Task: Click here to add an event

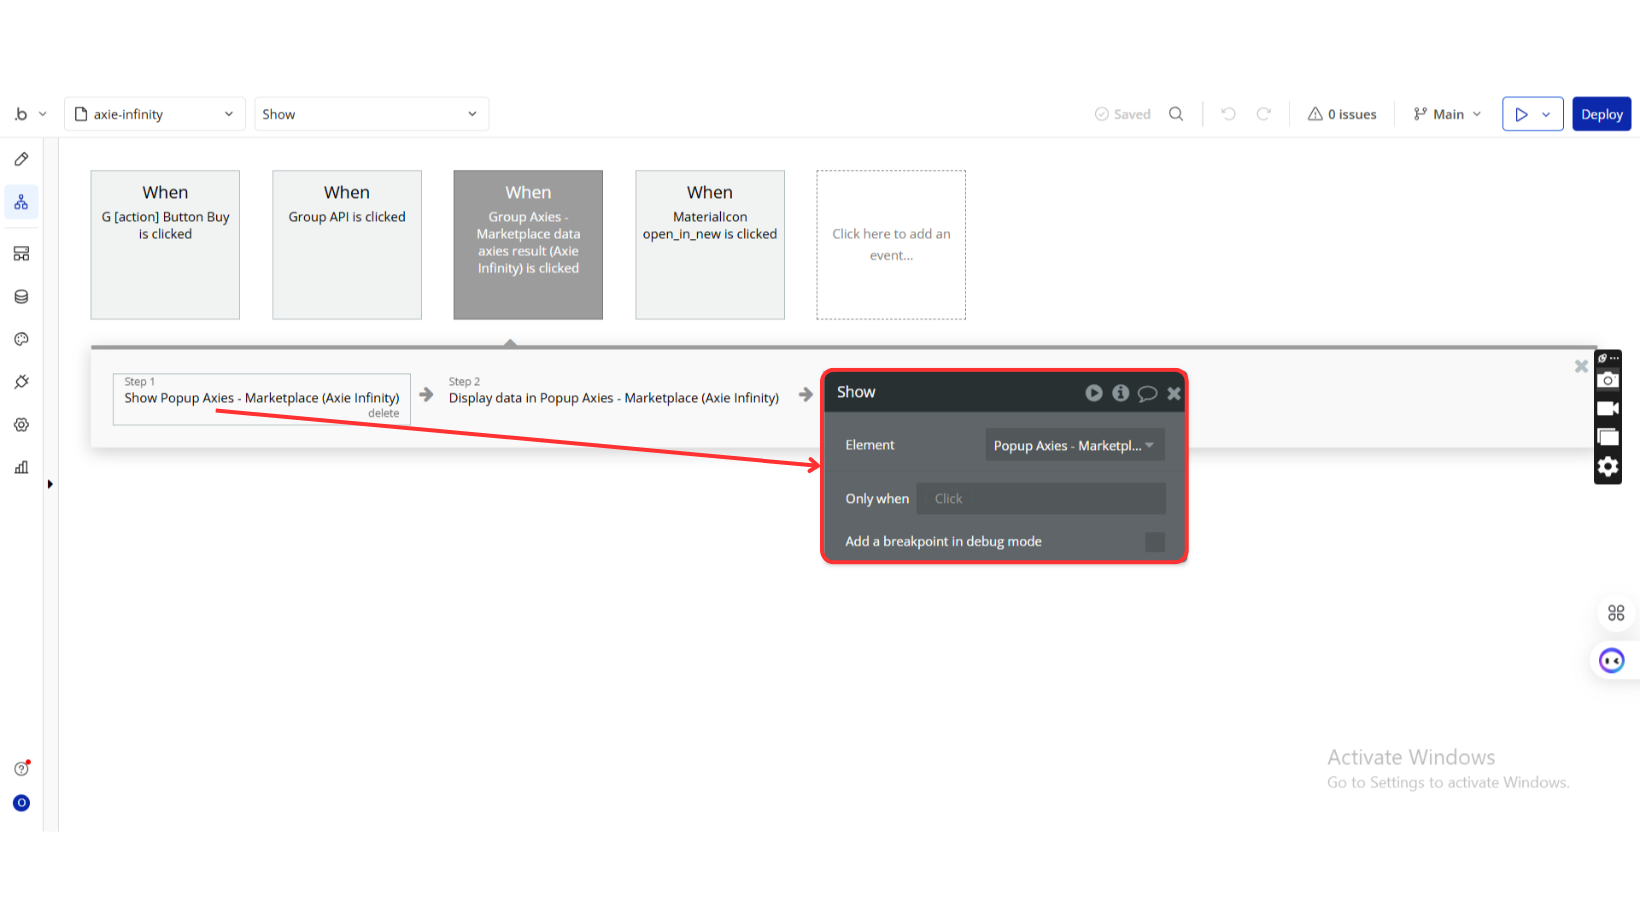Action: pyautogui.click(x=891, y=245)
